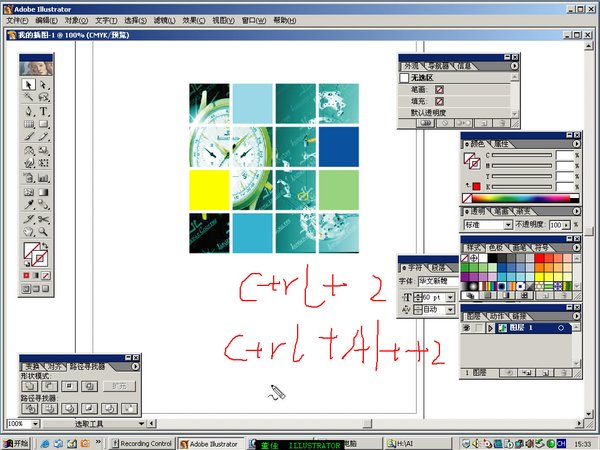Image resolution: width=600 pixels, height=450 pixels.
Task: Select the Column Graph tool
Action: pos(43,178)
